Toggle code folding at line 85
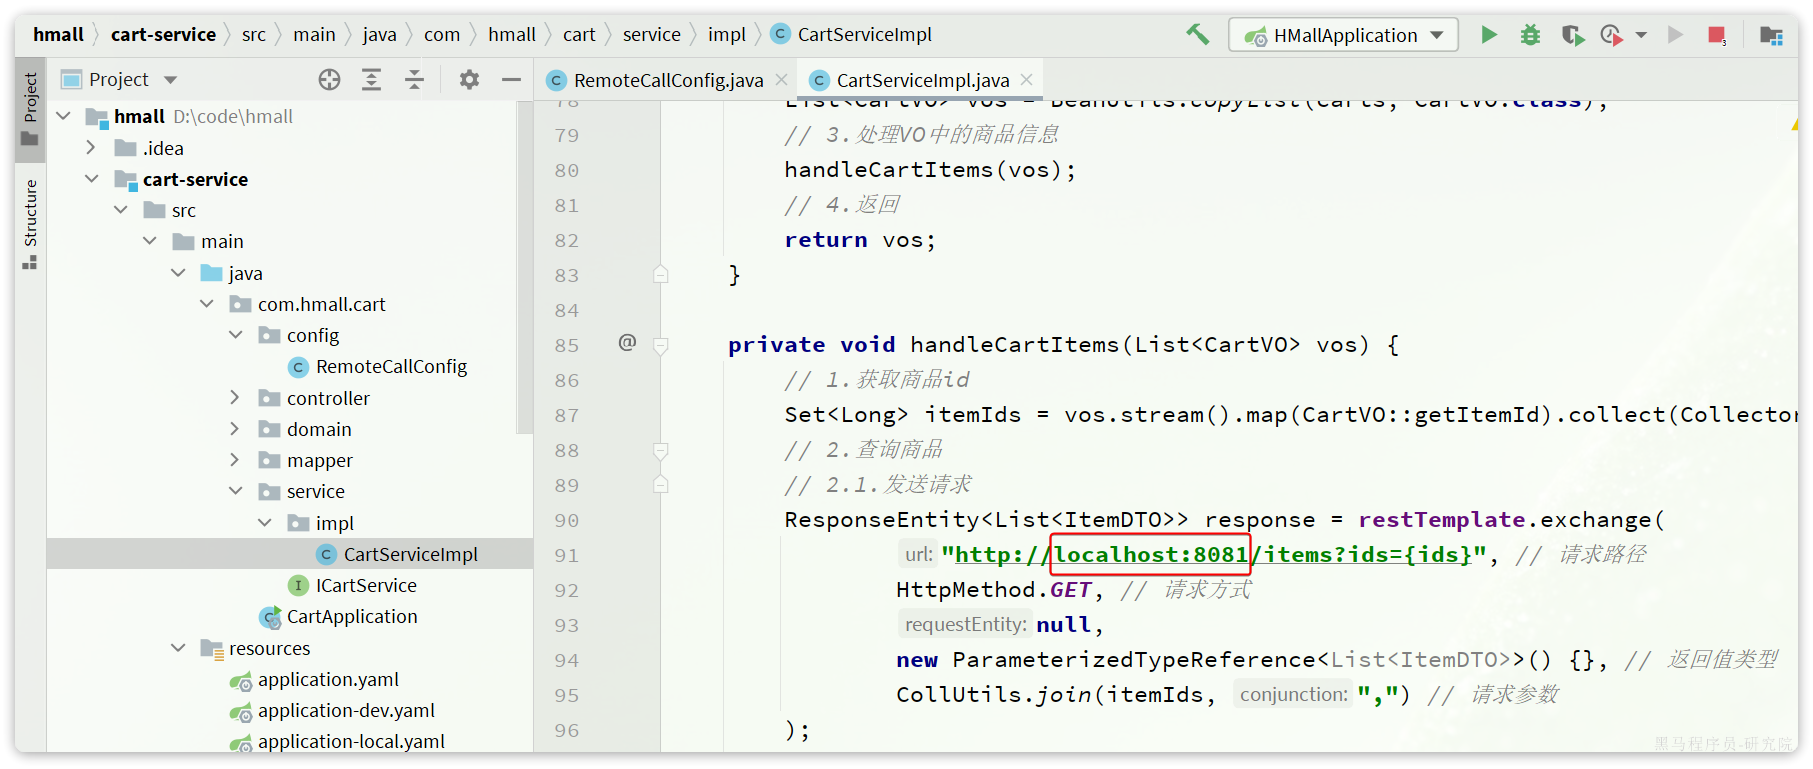 661,346
